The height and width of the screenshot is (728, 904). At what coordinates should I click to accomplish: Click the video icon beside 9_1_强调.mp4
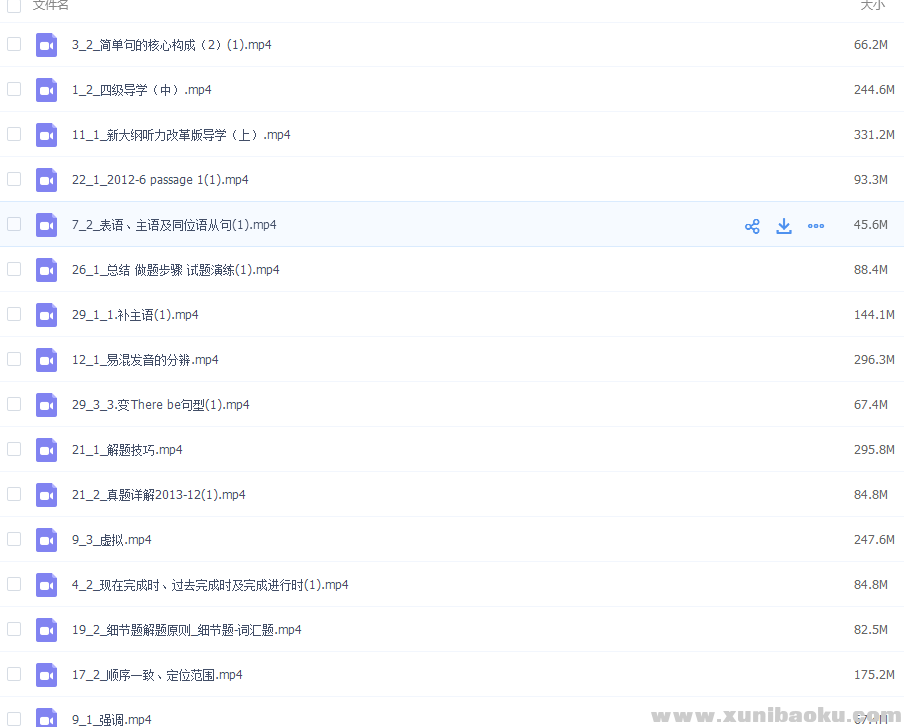tap(46, 719)
